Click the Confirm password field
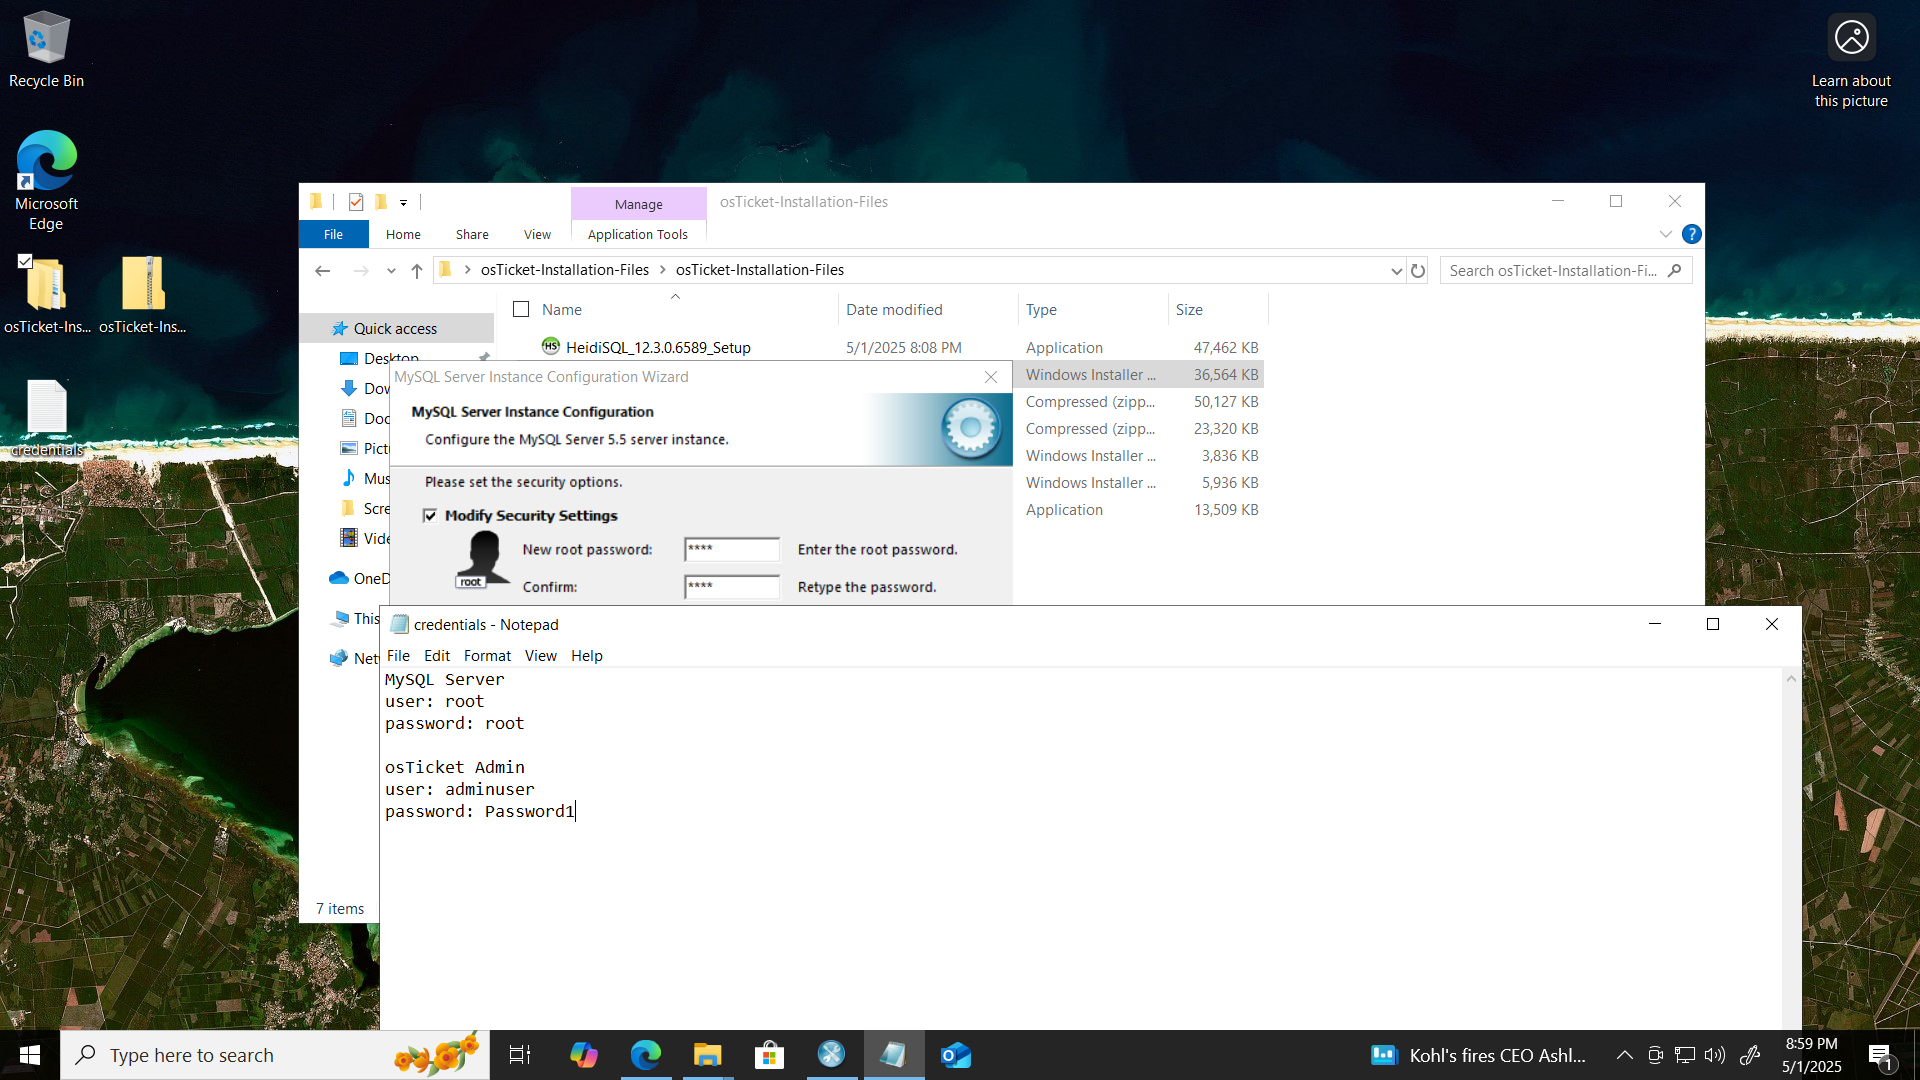The image size is (1920, 1080). pos(732,586)
